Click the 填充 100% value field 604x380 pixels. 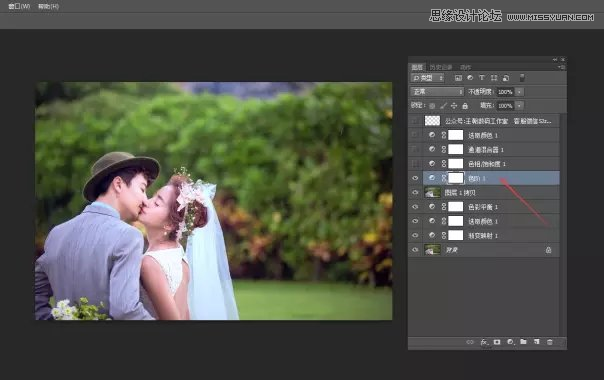coord(505,106)
